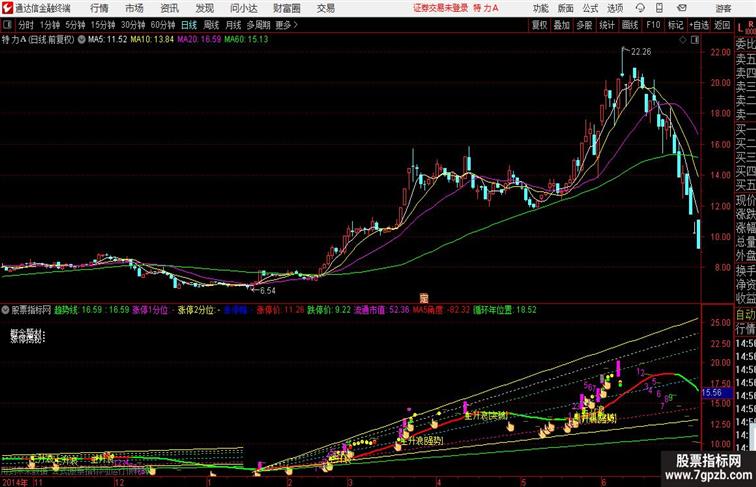This screenshot has width=756, height=487.
Task: Open the 交易 menu
Action: tap(326, 8)
